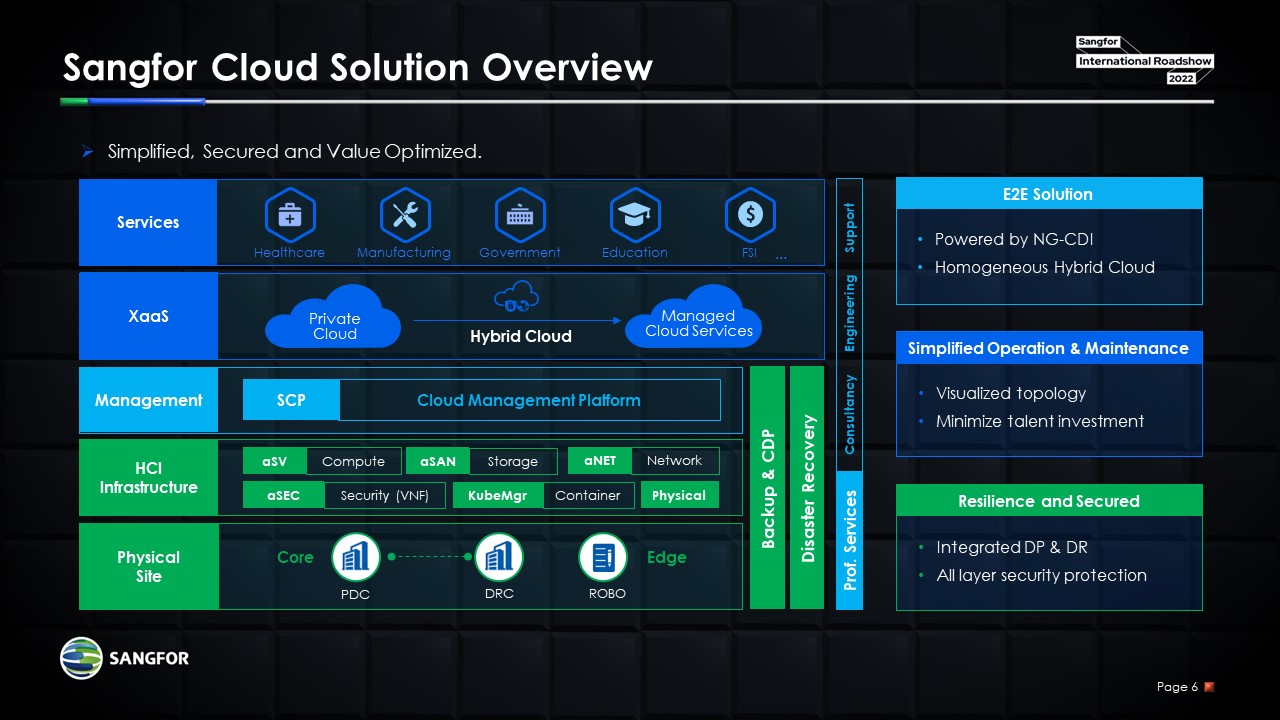
Task: Click the Education graduation cap icon
Action: click(x=635, y=214)
